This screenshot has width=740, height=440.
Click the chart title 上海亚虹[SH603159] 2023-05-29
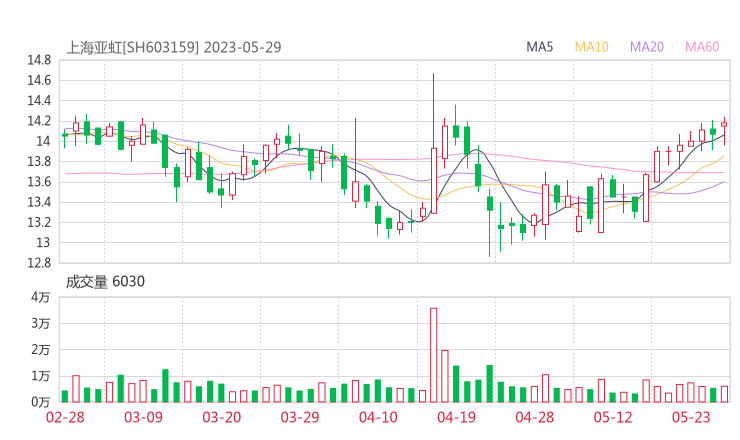173,47
